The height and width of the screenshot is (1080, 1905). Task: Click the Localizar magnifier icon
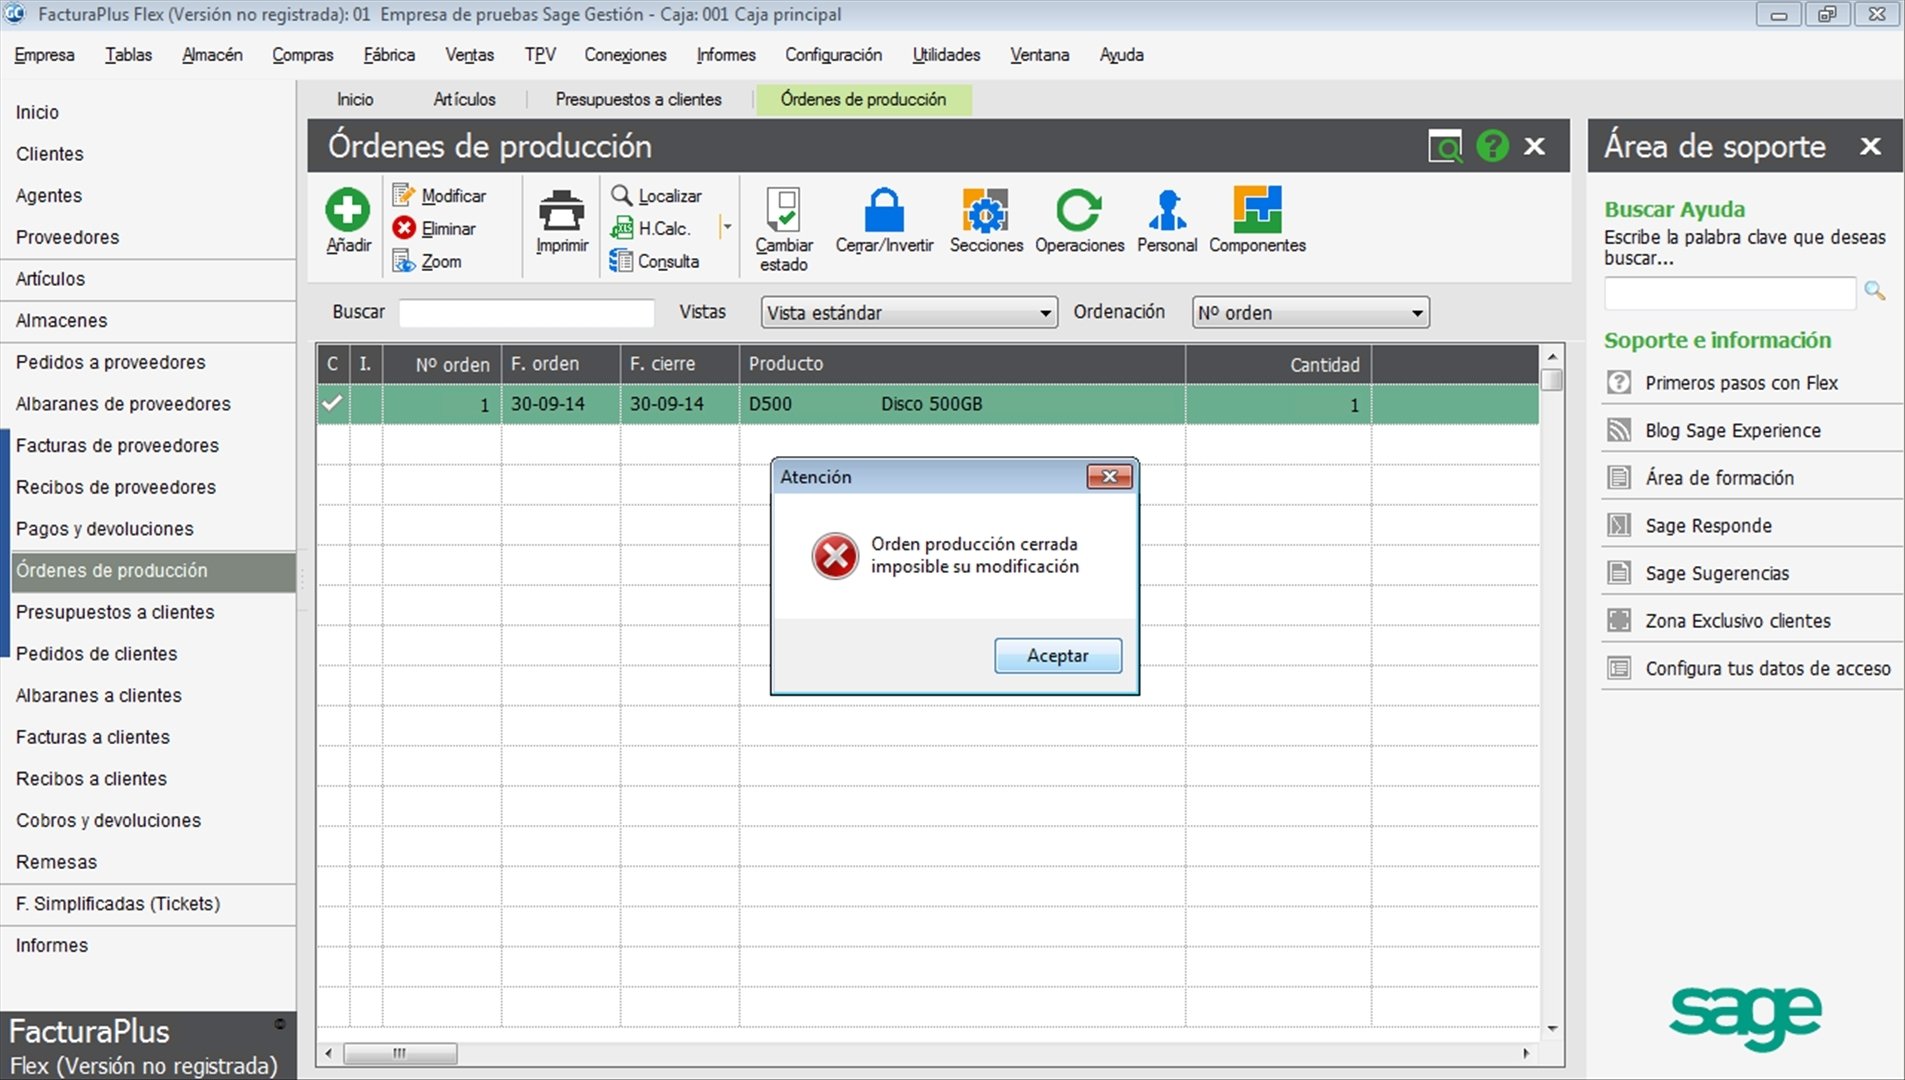click(621, 195)
